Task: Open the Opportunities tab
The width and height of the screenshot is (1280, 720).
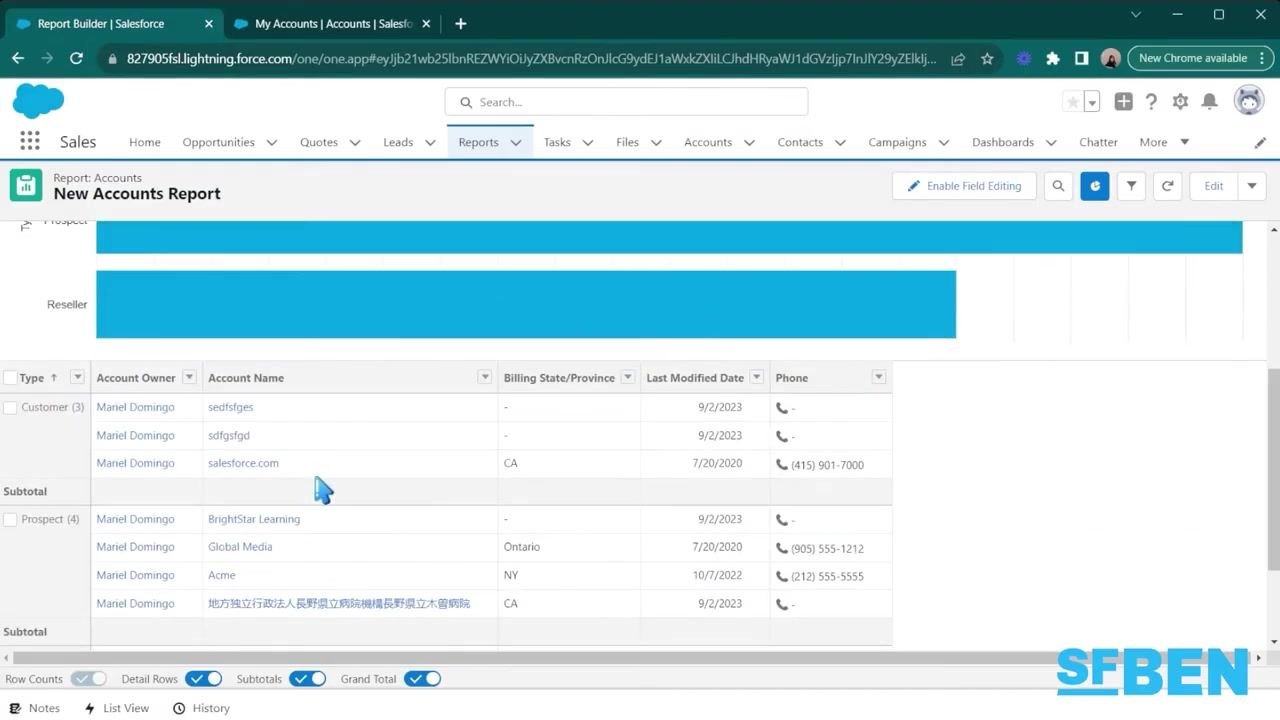Action: 218,142
